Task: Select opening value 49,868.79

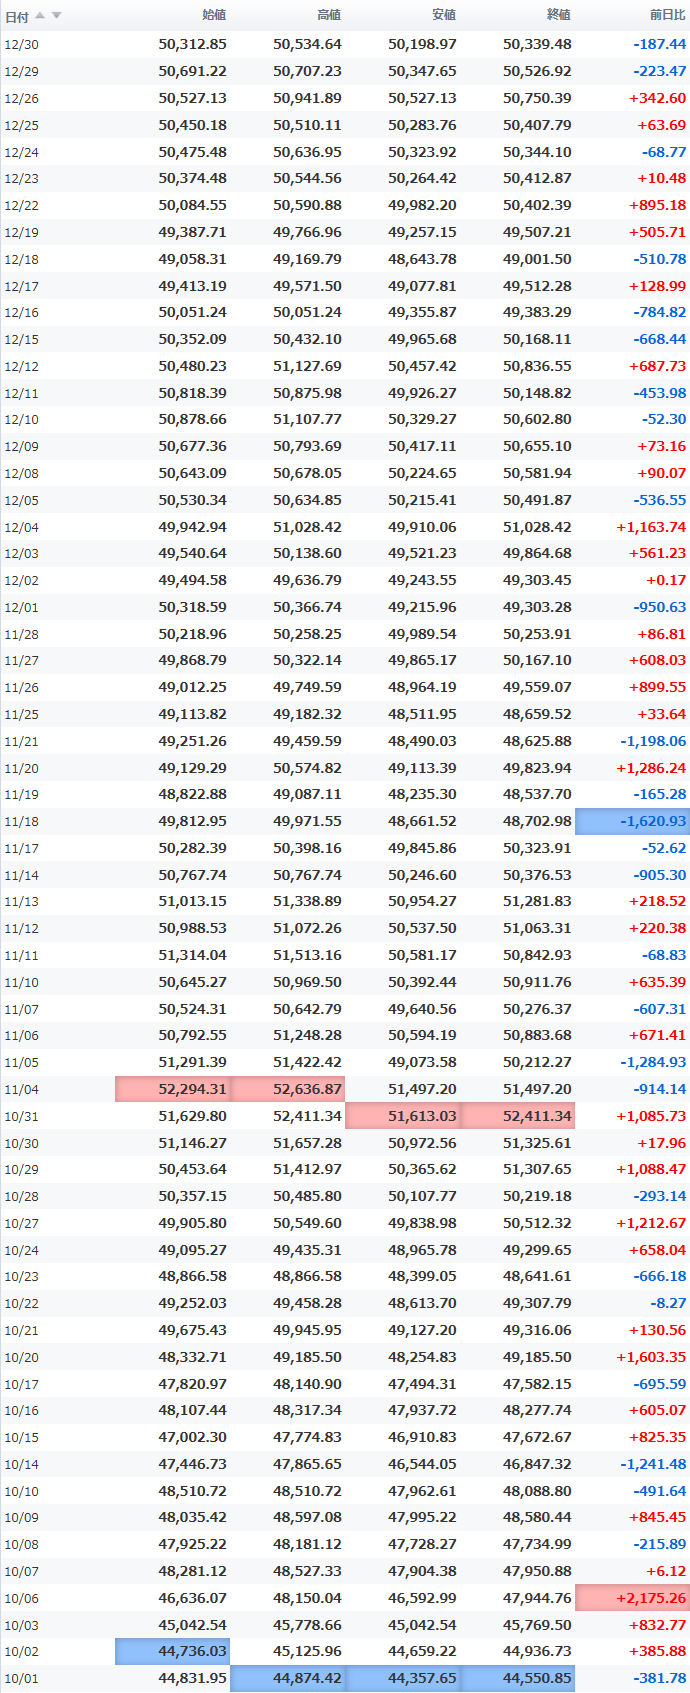Action: 192,660
